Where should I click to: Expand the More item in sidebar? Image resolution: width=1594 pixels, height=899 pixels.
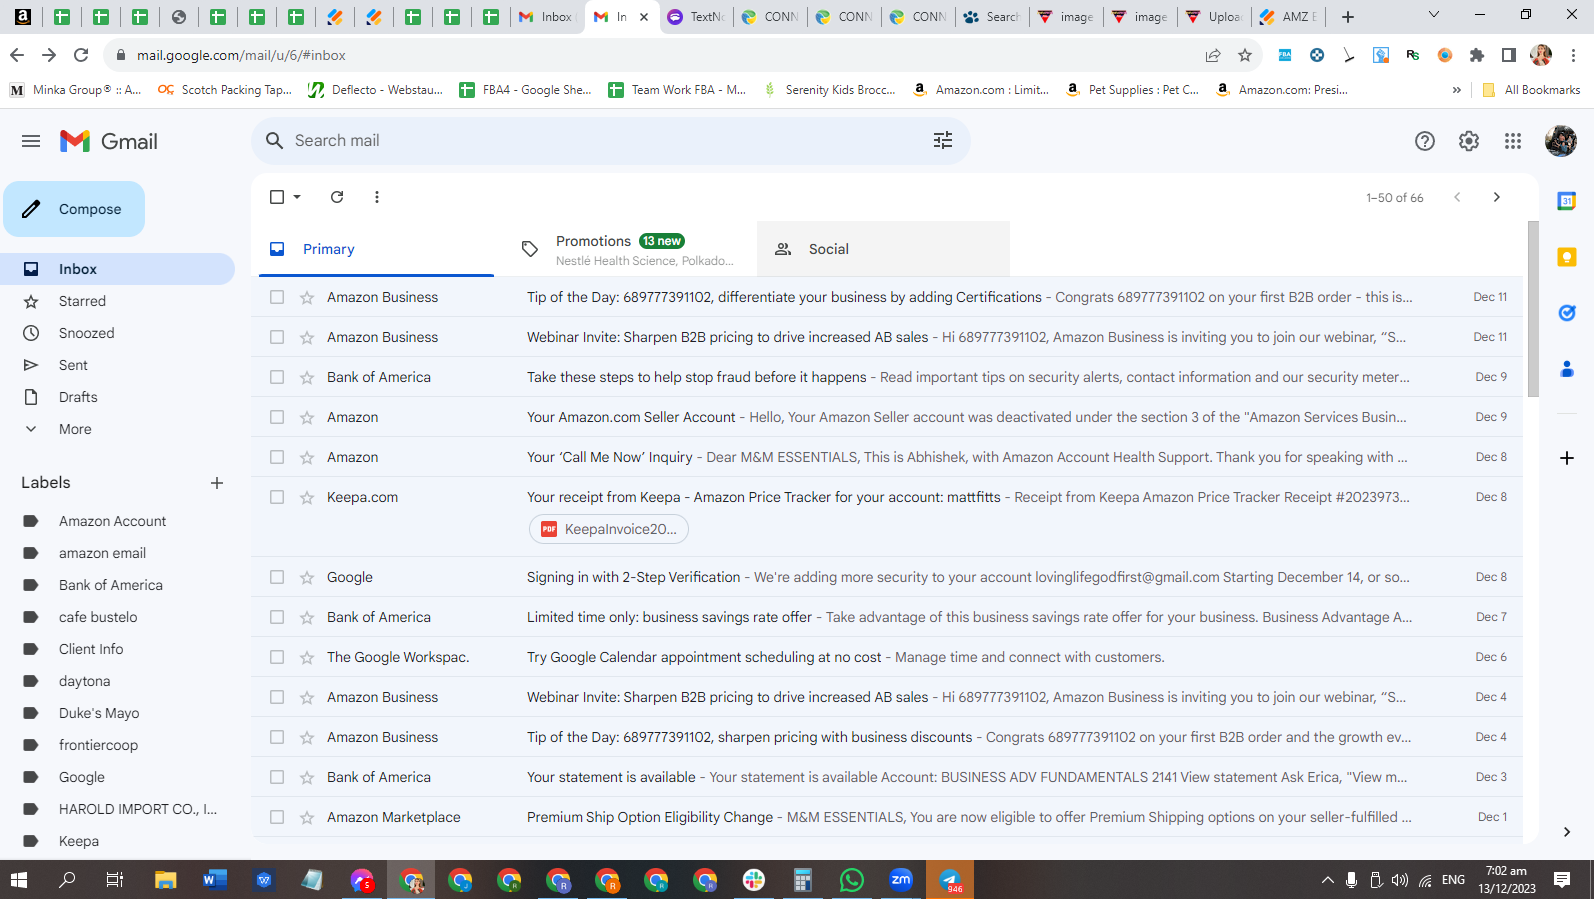[75, 429]
